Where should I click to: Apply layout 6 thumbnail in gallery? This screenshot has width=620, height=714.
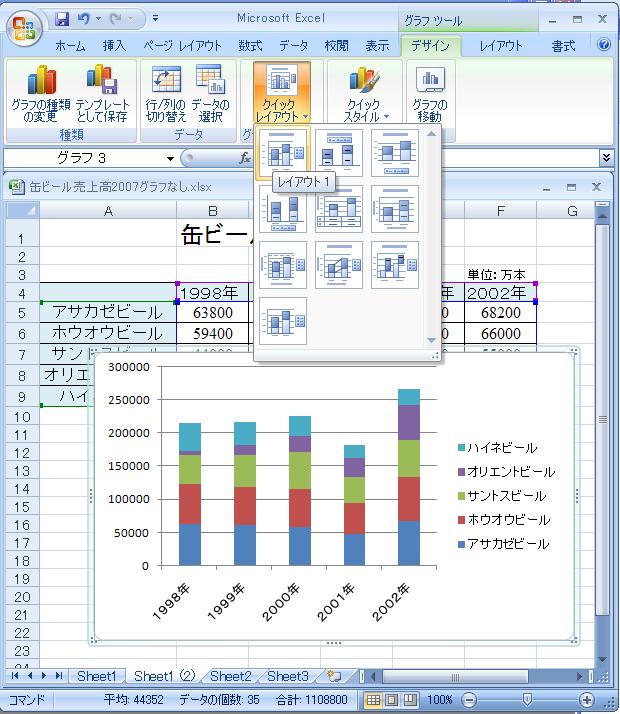[x=395, y=209]
